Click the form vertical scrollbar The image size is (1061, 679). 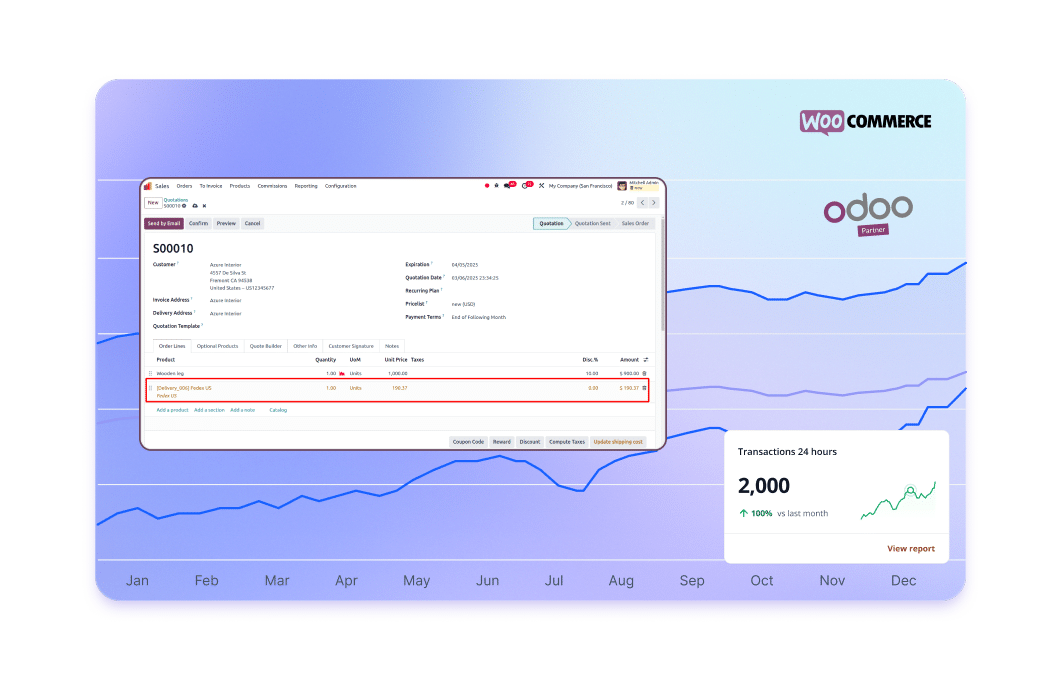[x=662, y=275]
